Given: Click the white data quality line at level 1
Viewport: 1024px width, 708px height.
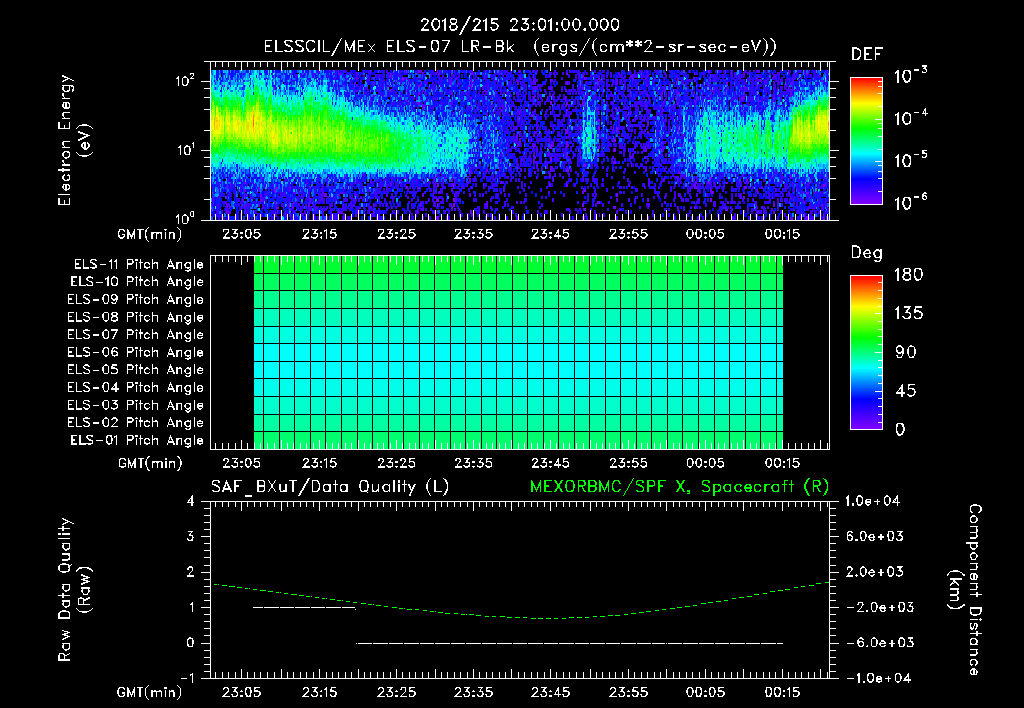Looking at the screenshot, I should click(304, 607).
